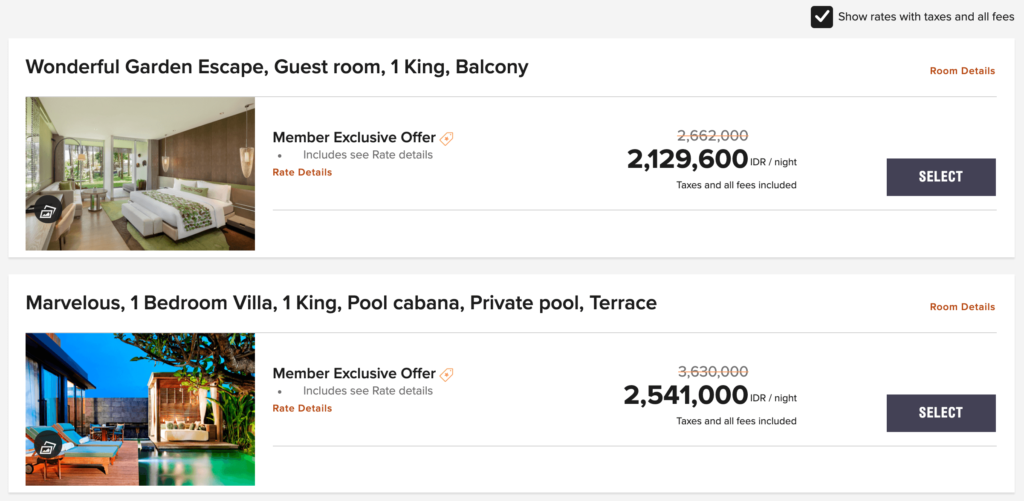Click the Marvelous 1 Bedroom Villa title
This screenshot has height=501, width=1024.
341,303
